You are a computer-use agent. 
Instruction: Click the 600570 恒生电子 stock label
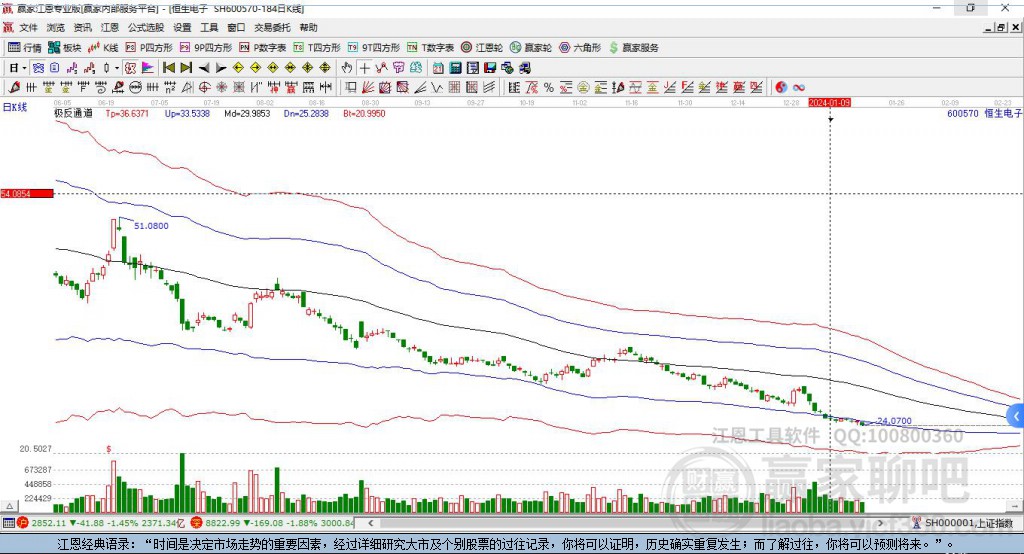pyautogui.click(x=984, y=113)
